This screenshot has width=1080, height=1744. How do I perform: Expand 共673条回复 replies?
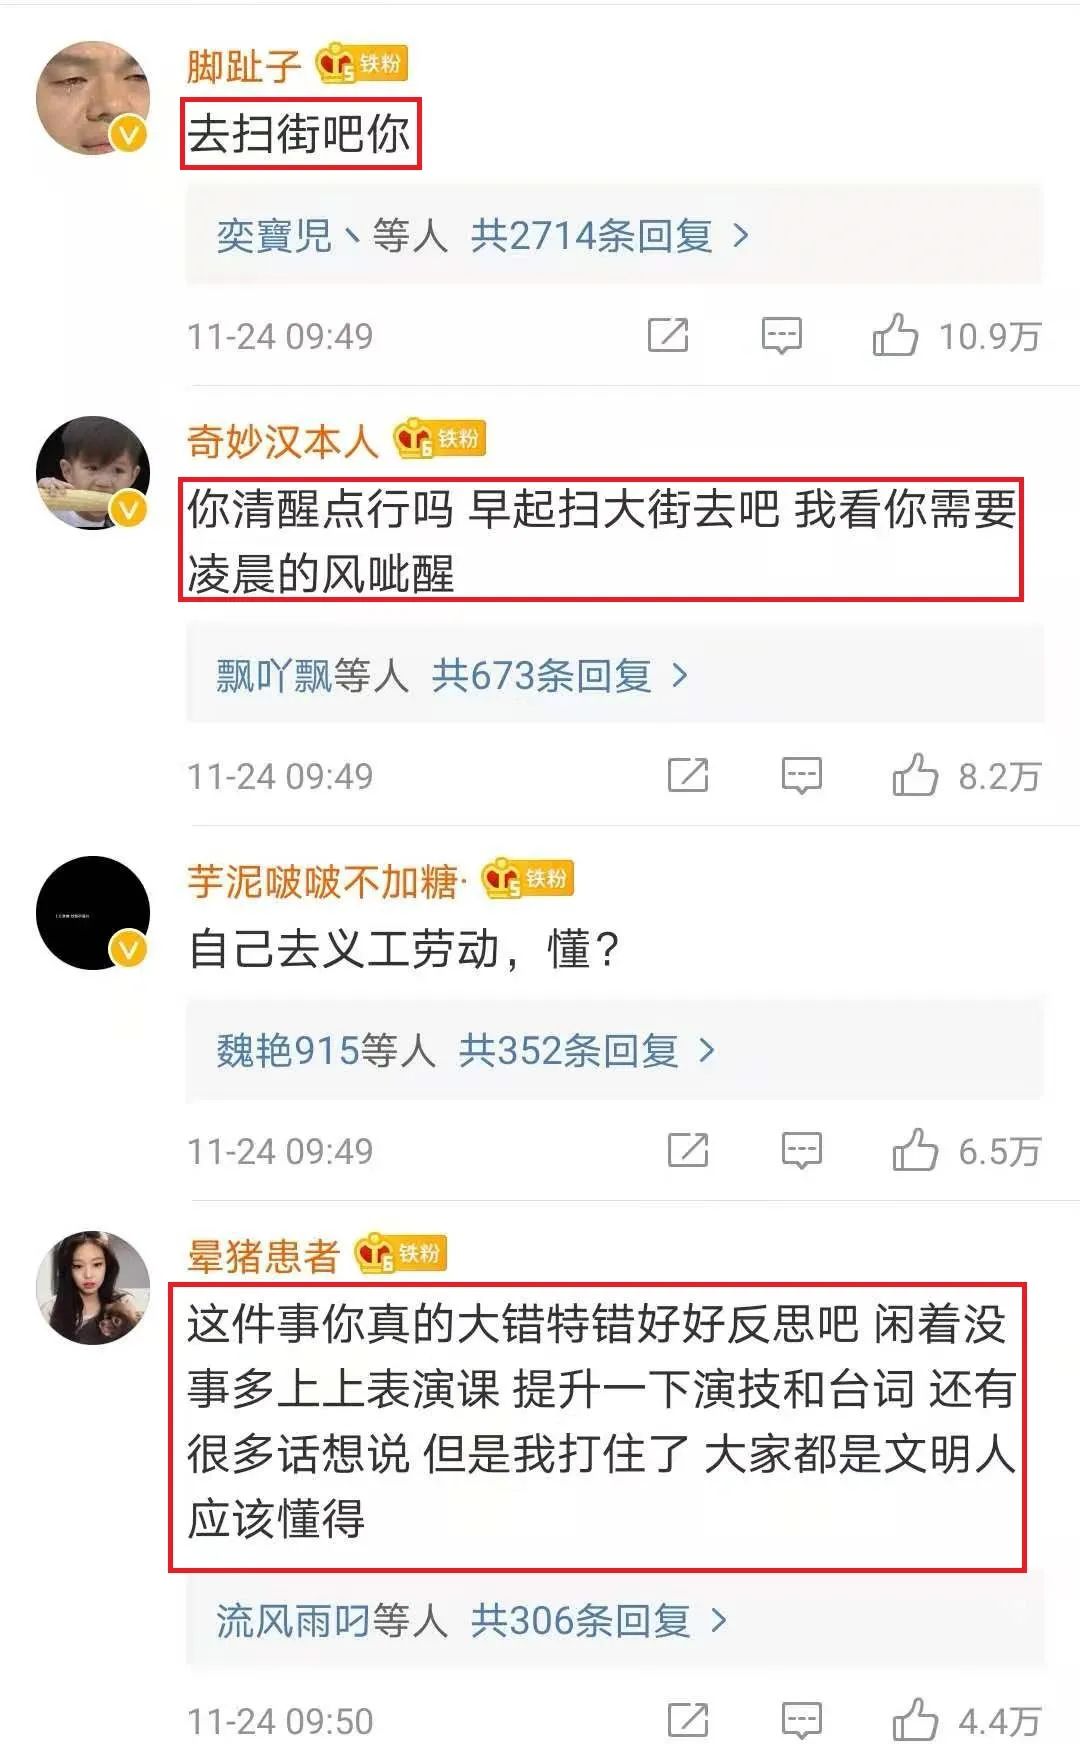(560, 676)
